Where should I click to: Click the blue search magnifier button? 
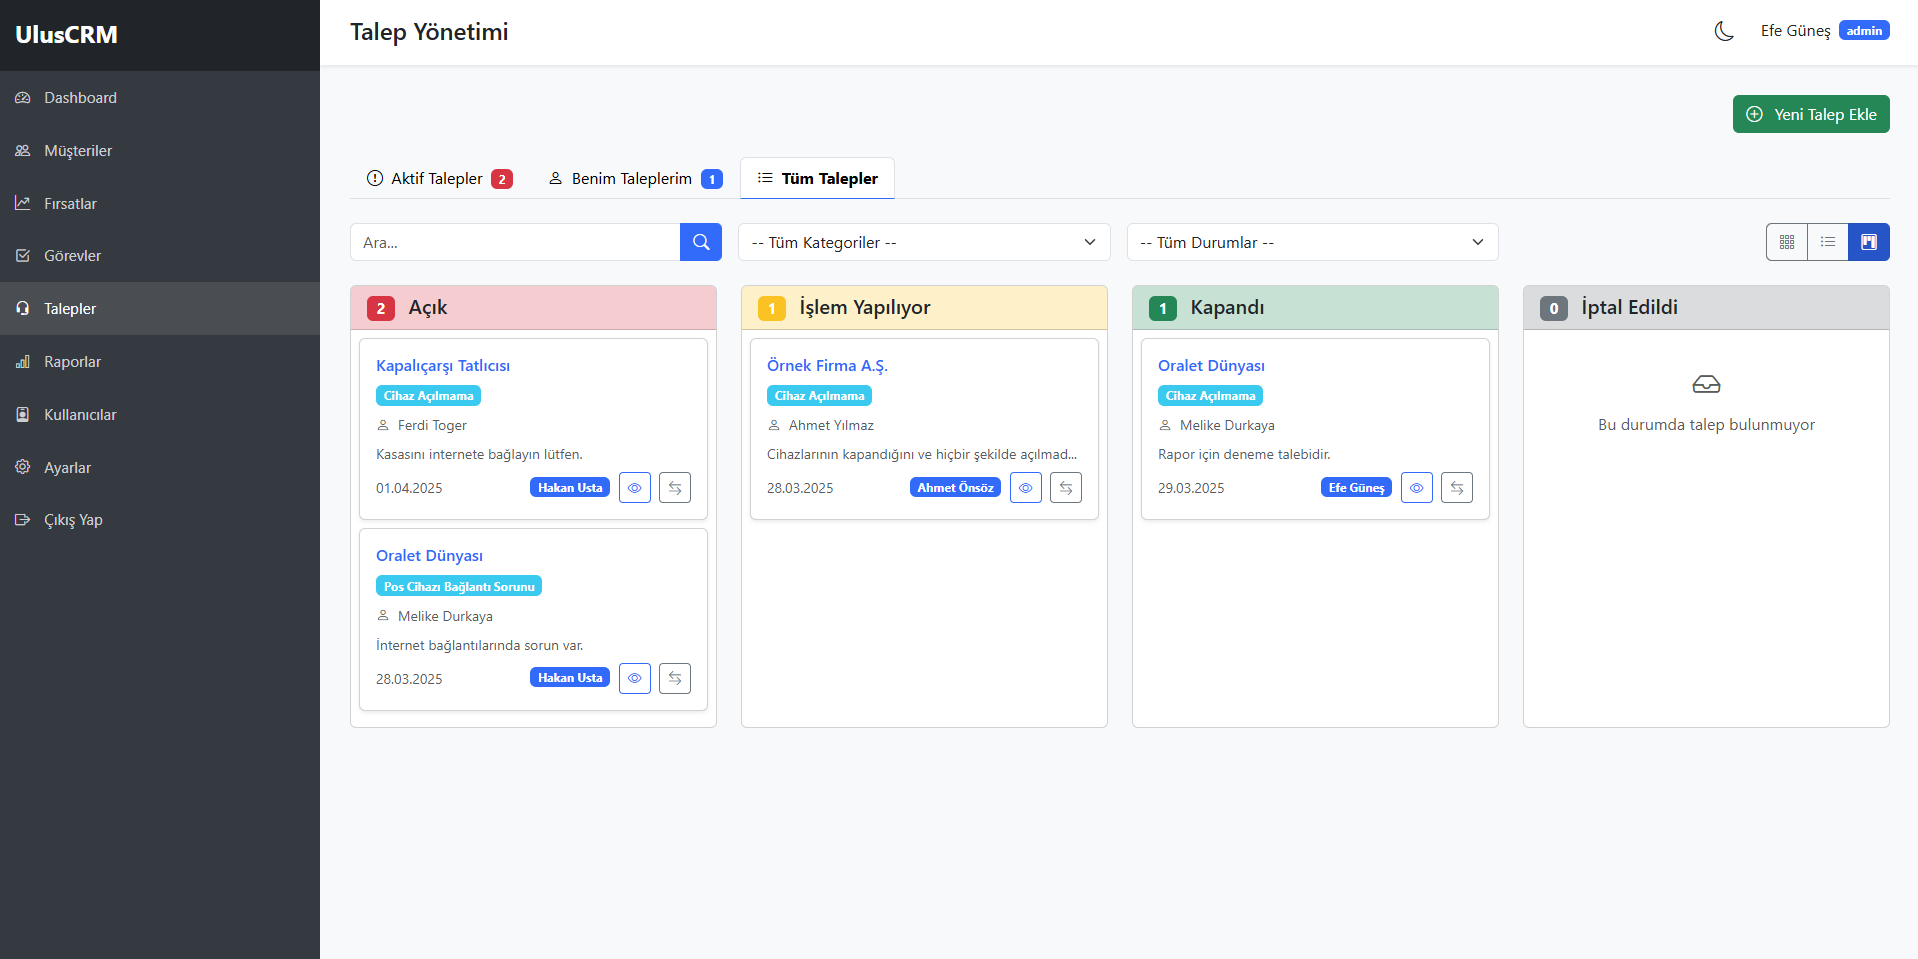[701, 242]
